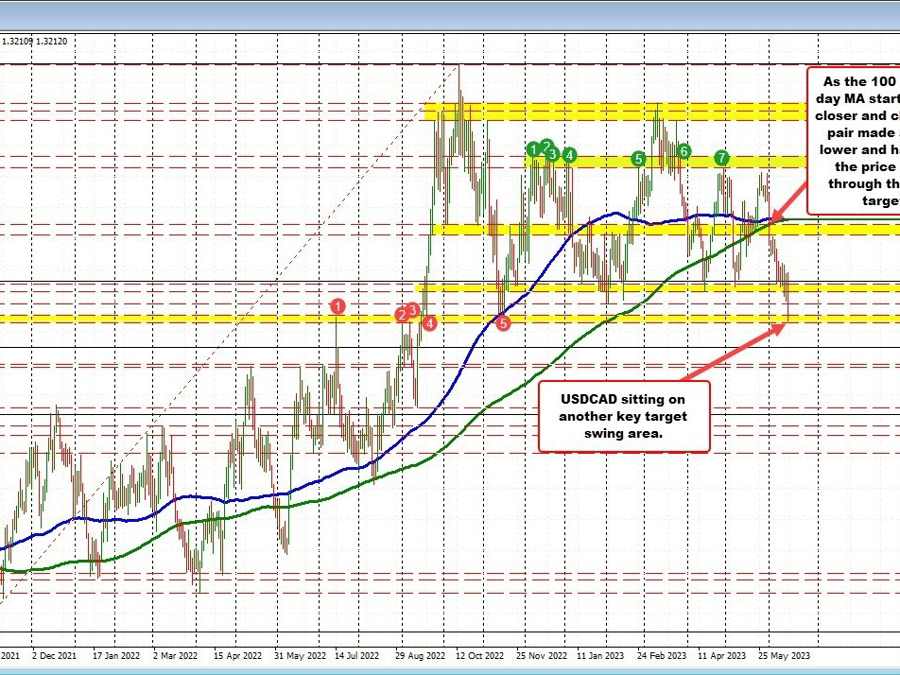The image size is (900, 675).
Task: Click the 31 May 2022 date label
Action: click(300, 655)
